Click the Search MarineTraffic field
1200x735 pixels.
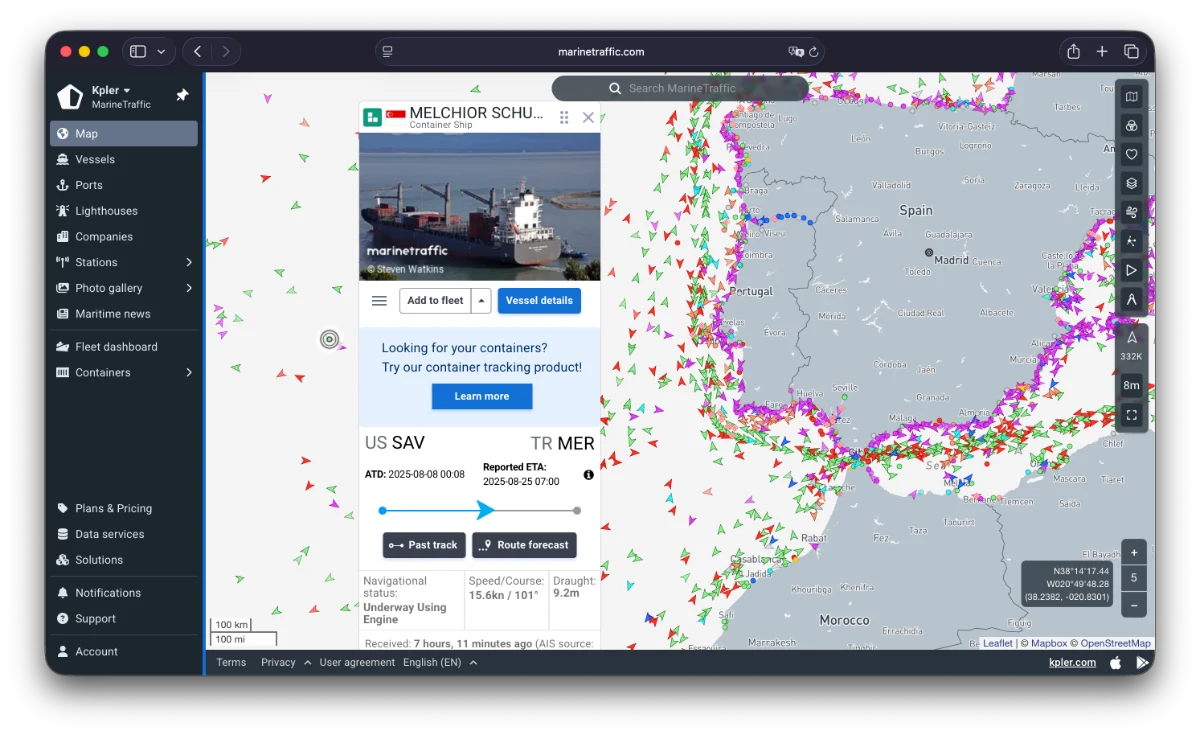click(x=680, y=88)
